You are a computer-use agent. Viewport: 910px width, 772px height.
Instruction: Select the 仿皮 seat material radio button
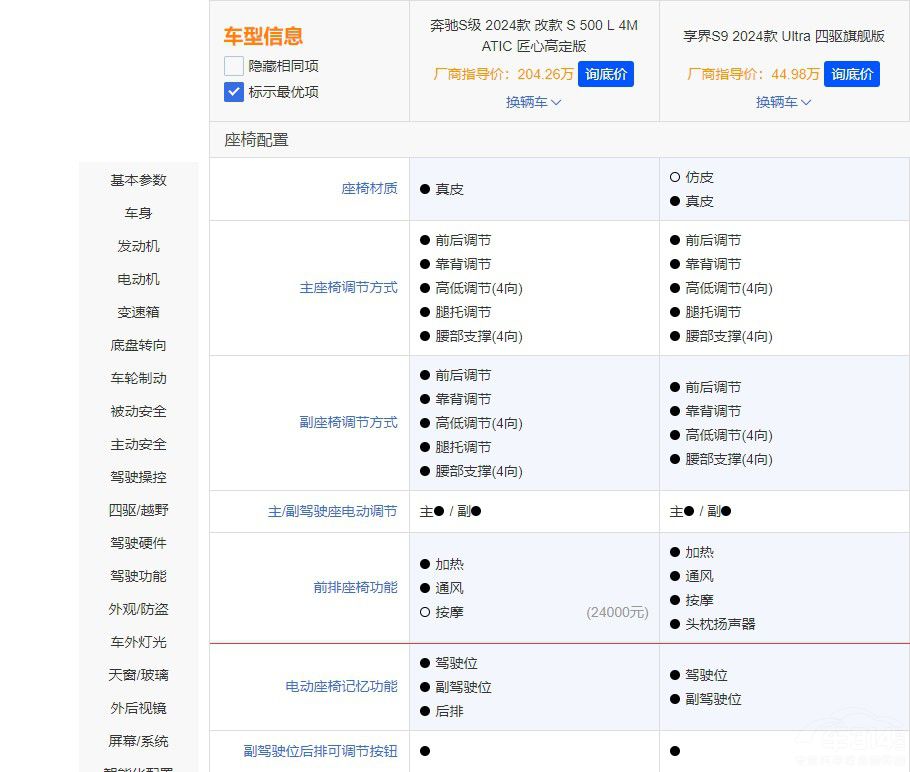pos(678,177)
